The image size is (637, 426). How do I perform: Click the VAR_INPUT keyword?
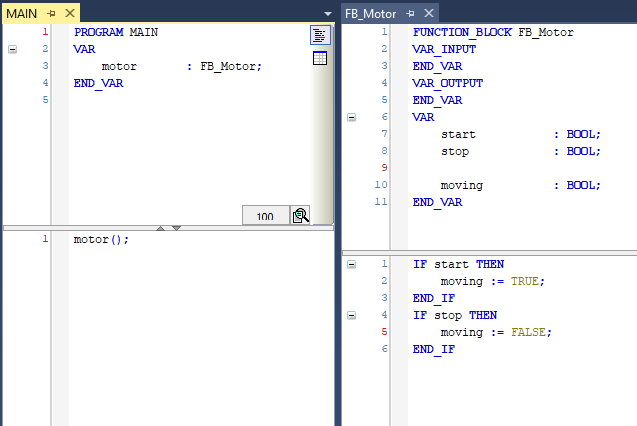coord(444,49)
